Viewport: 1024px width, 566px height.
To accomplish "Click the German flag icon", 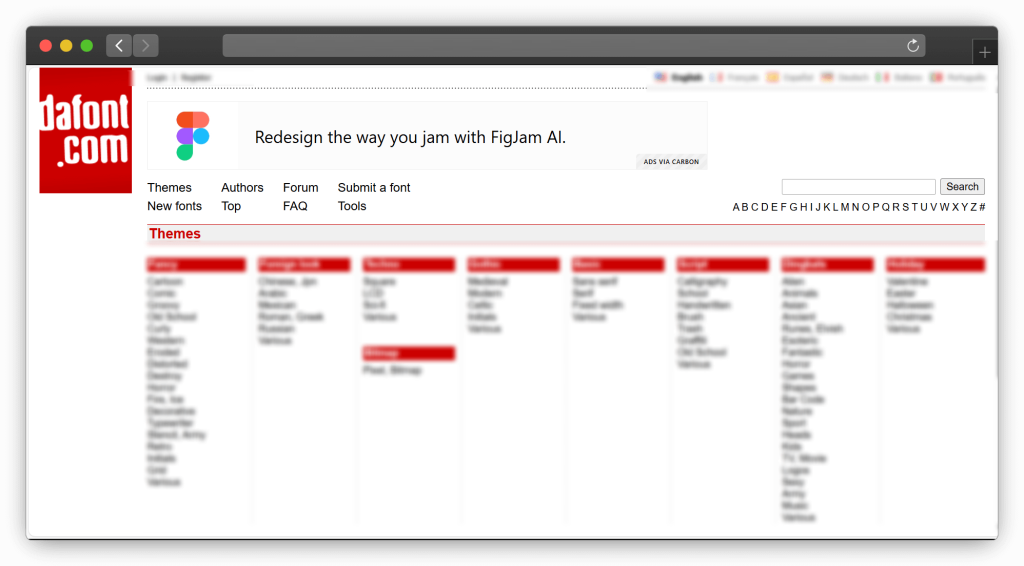I will 827,77.
